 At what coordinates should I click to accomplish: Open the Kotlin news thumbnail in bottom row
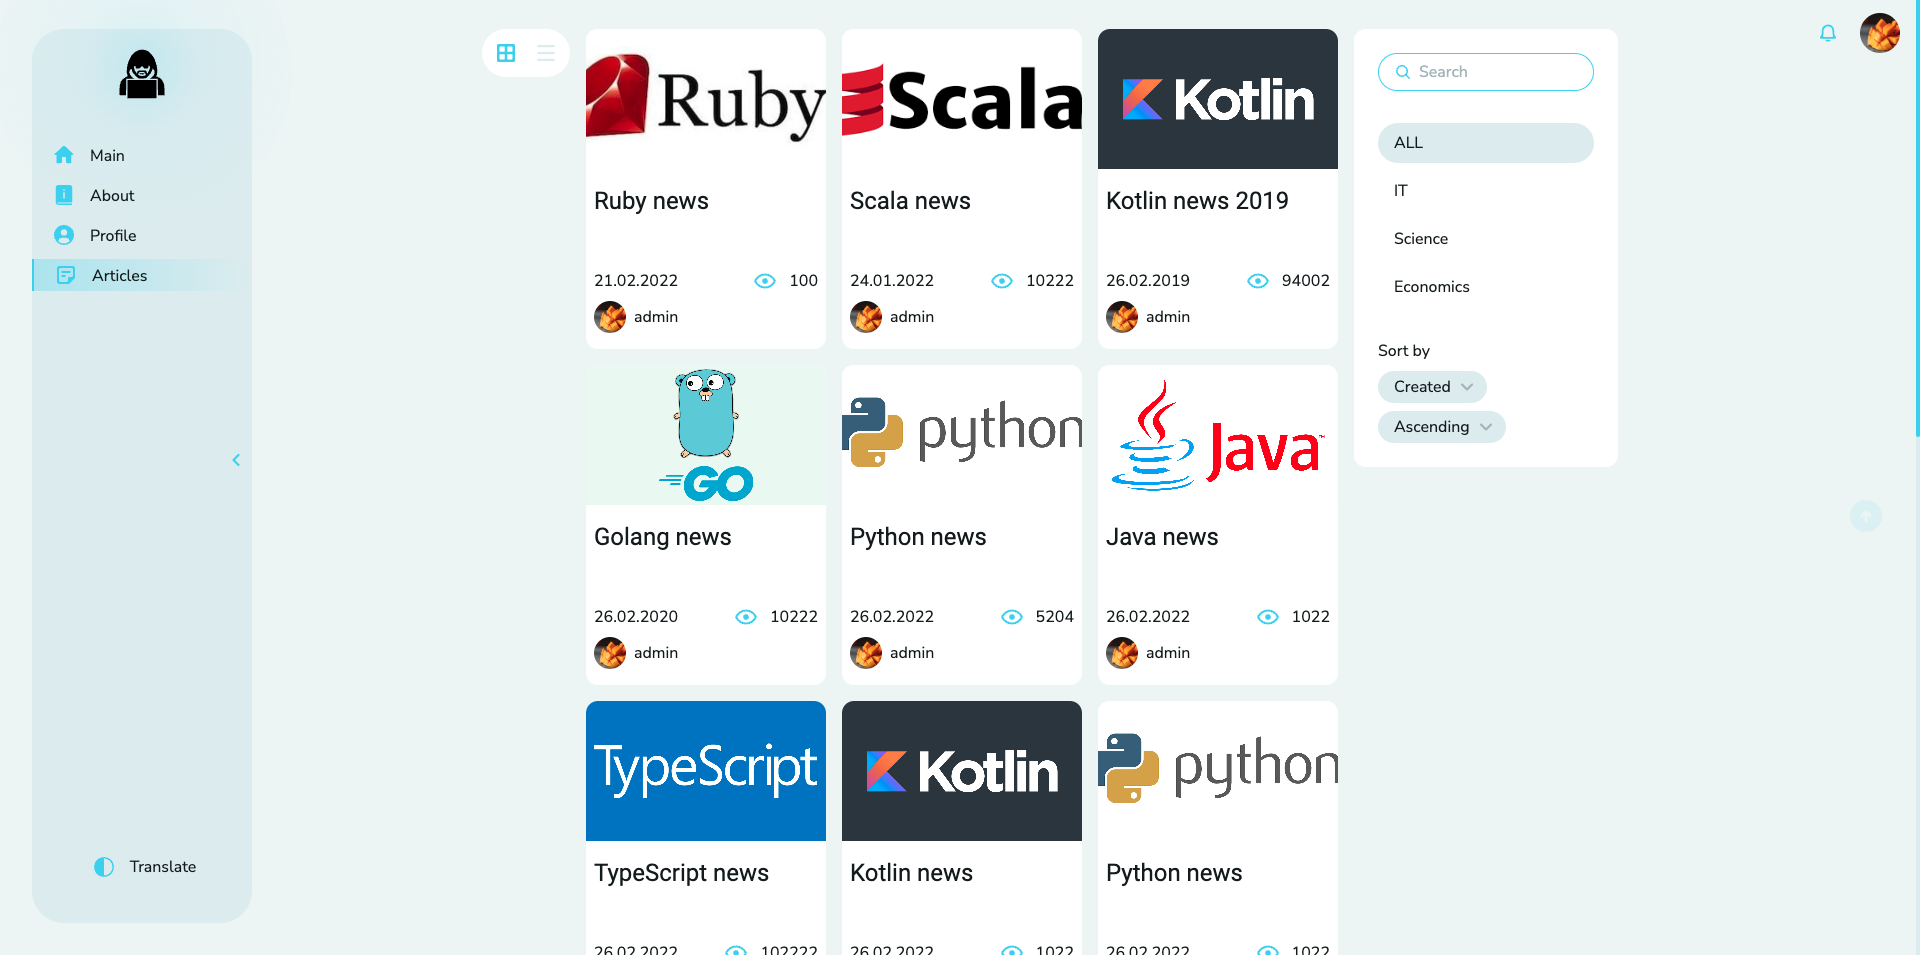(x=962, y=771)
